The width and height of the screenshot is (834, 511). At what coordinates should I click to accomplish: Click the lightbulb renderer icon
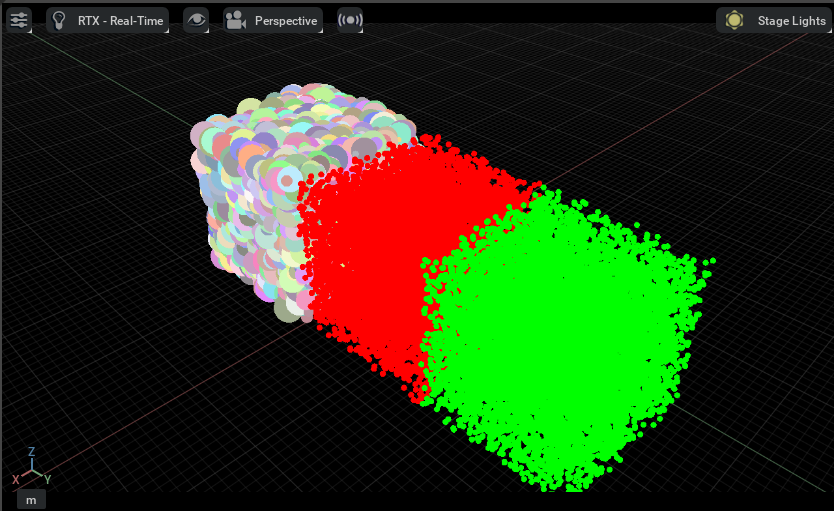(x=60, y=20)
